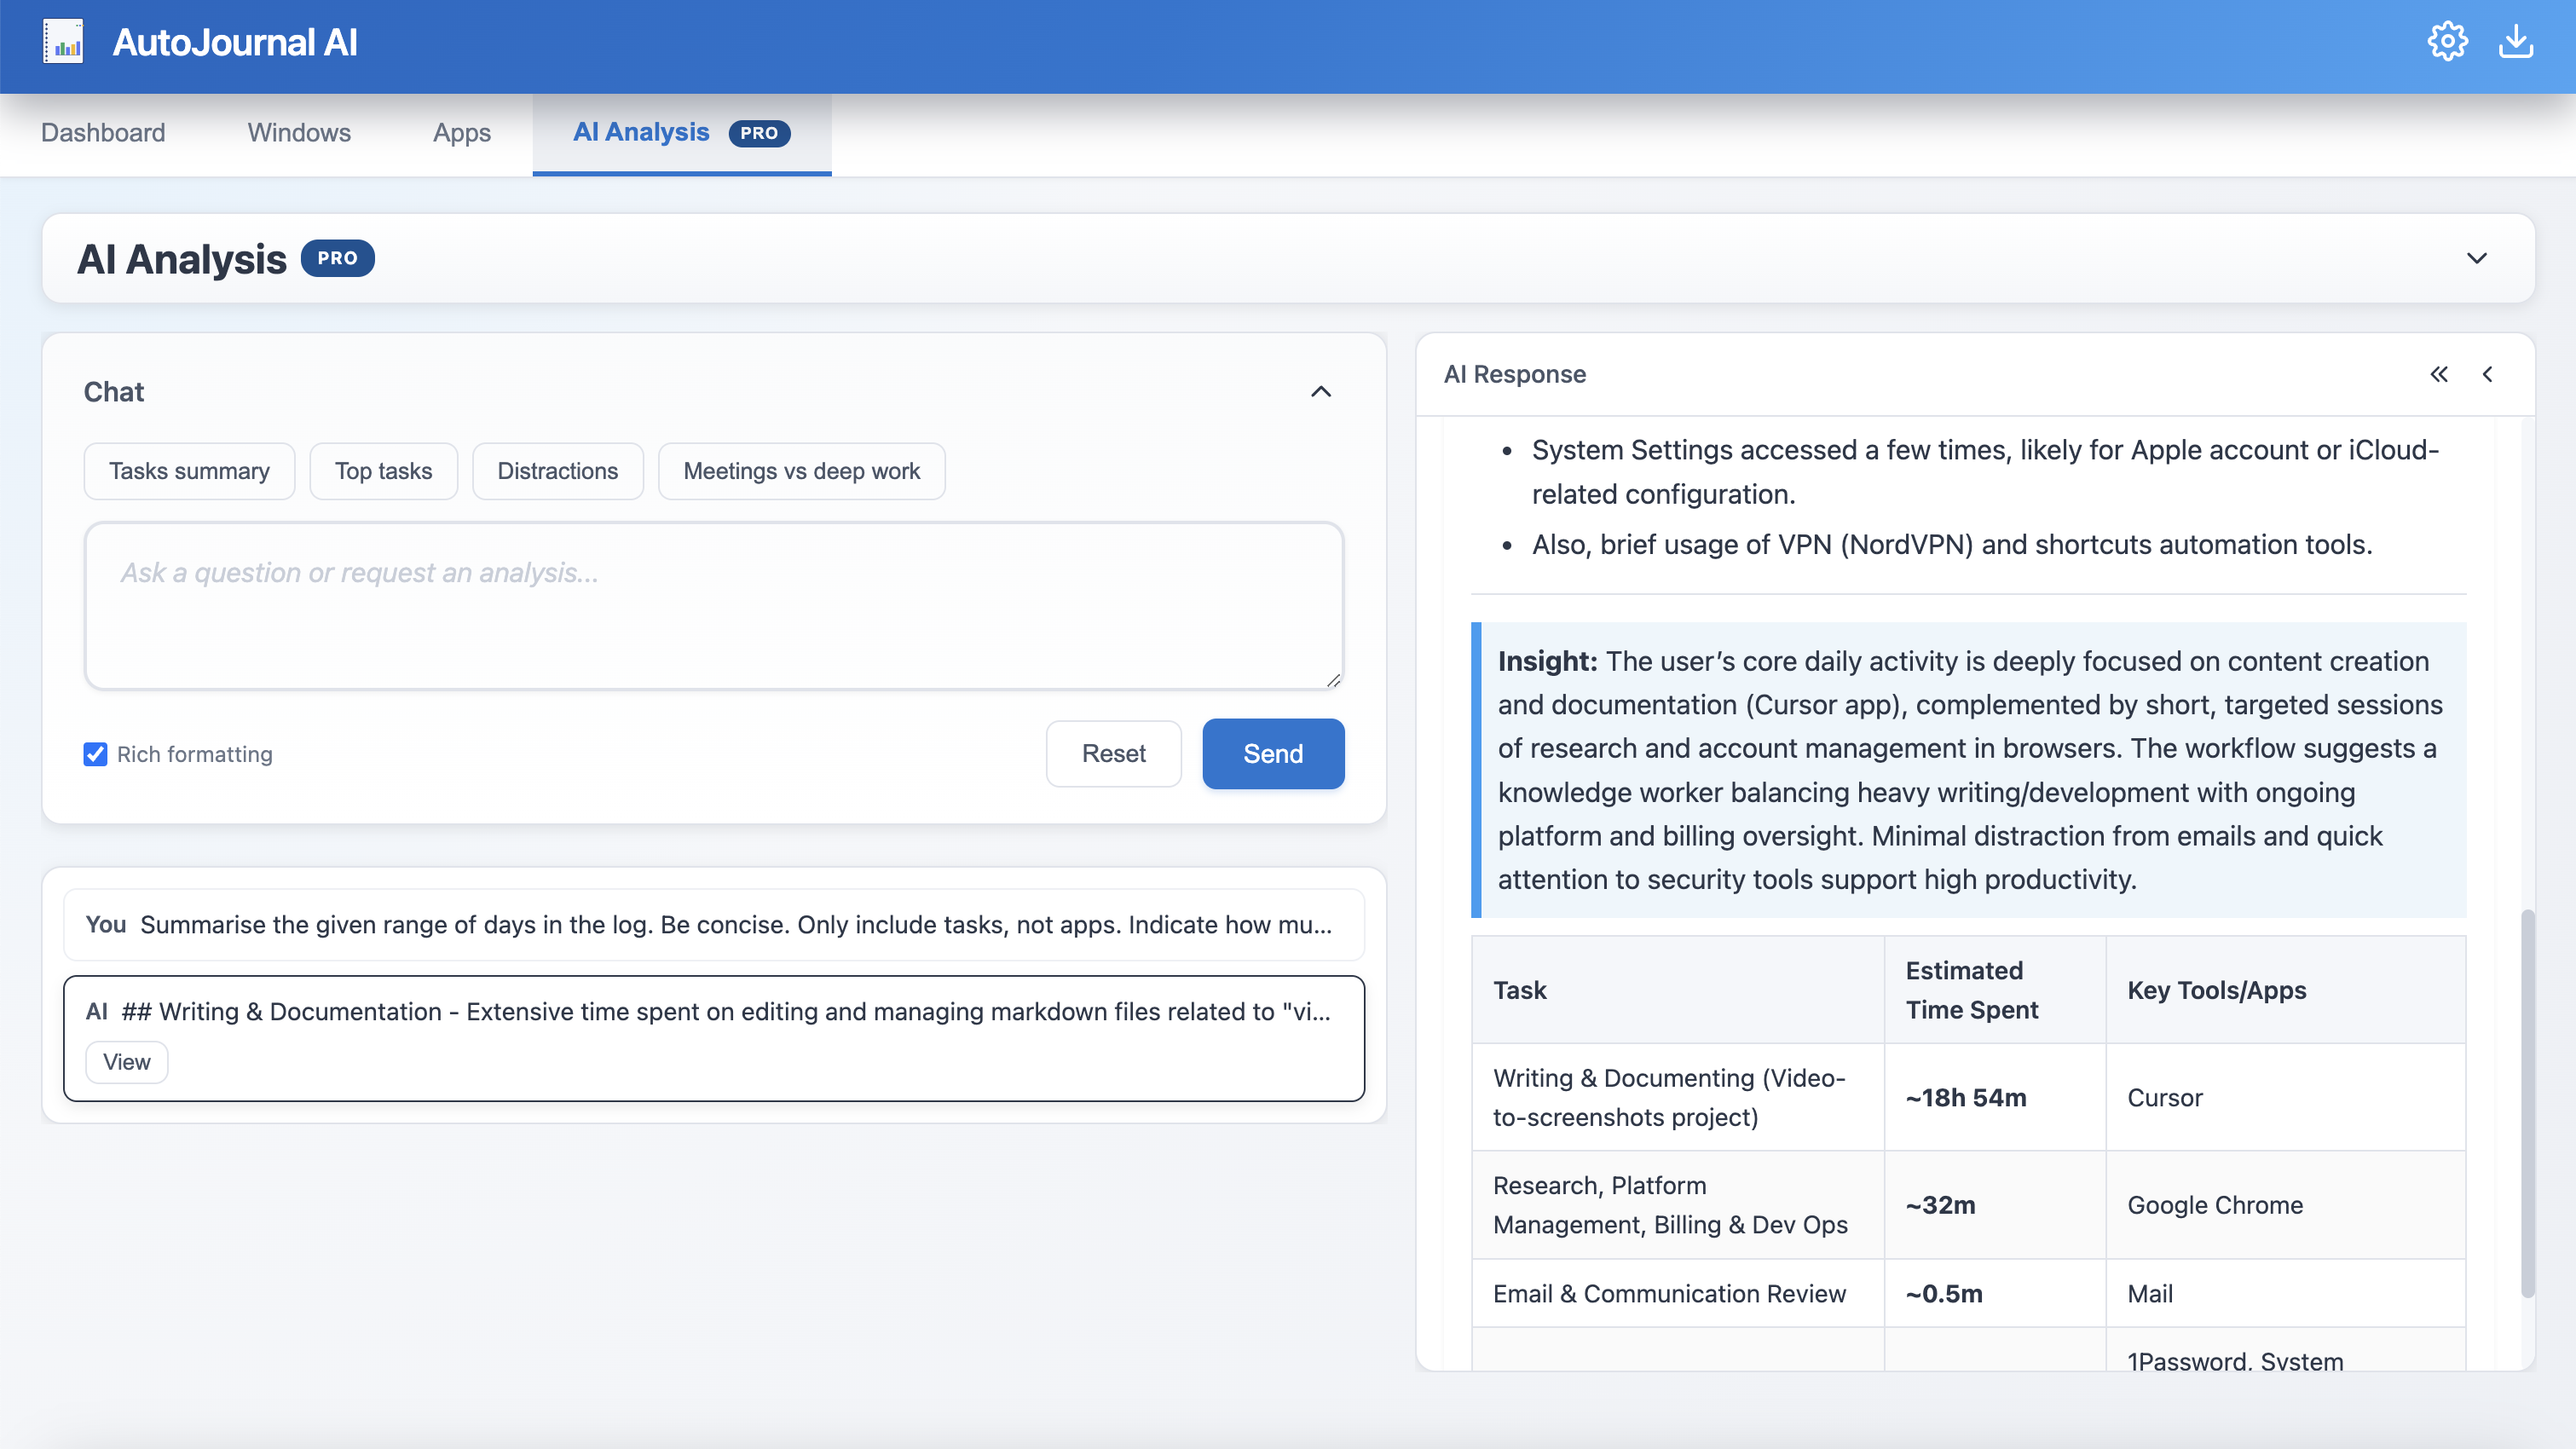The width and height of the screenshot is (2576, 1449).
Task: Collapse the Chat panel with its chevron
Action: (1322, 391)
